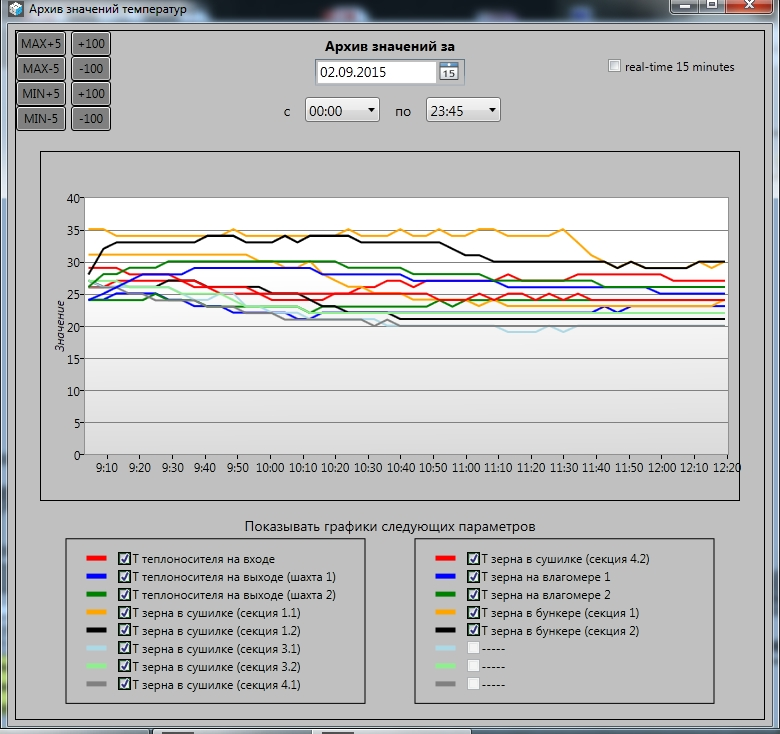This screenshot has width=780, height=734.
Task: Click red swatch for Т теплоносителя на входе
Action: [x=97, y=559]
